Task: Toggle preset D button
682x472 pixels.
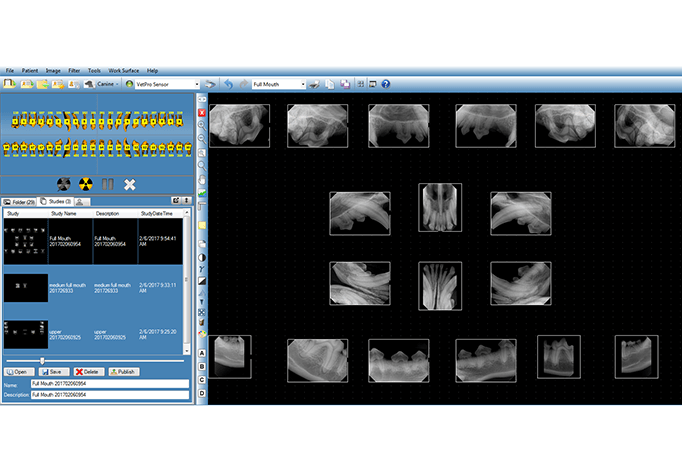Action: [202, 393]
